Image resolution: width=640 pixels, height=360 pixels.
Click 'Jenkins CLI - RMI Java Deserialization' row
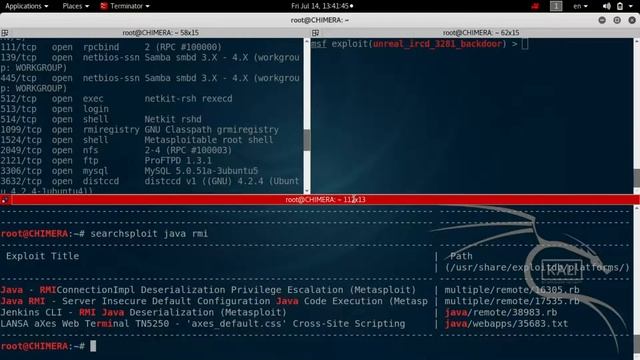click(x=143, y=313)
